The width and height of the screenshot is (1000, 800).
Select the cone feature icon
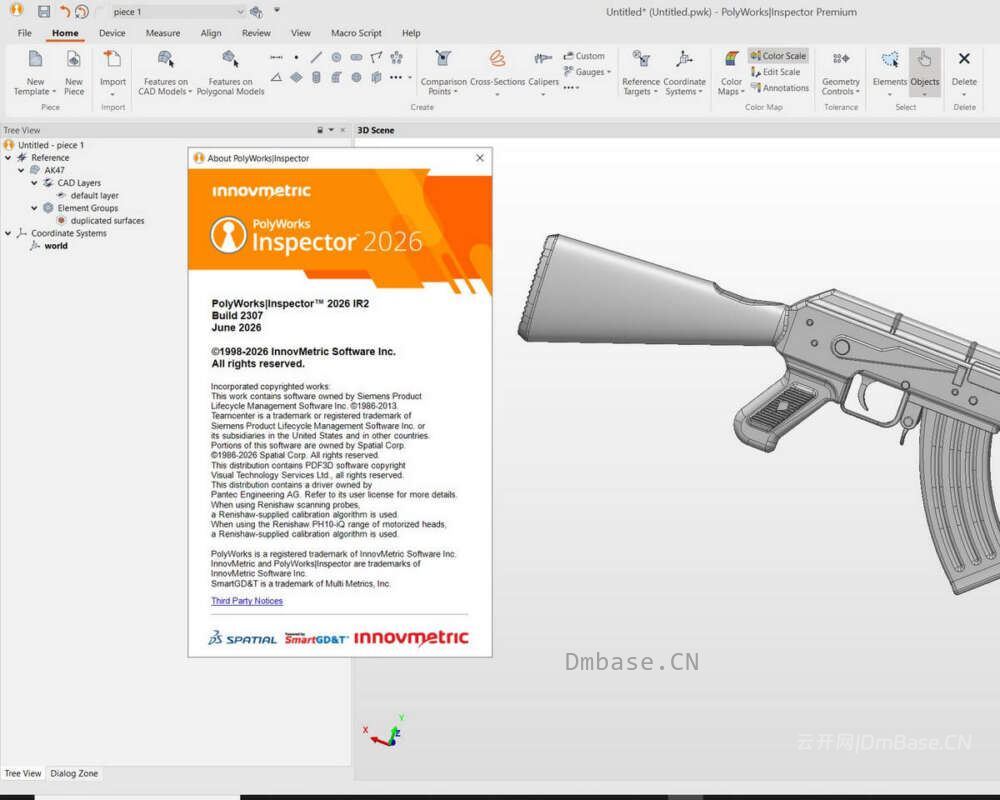tap(336, 77)
